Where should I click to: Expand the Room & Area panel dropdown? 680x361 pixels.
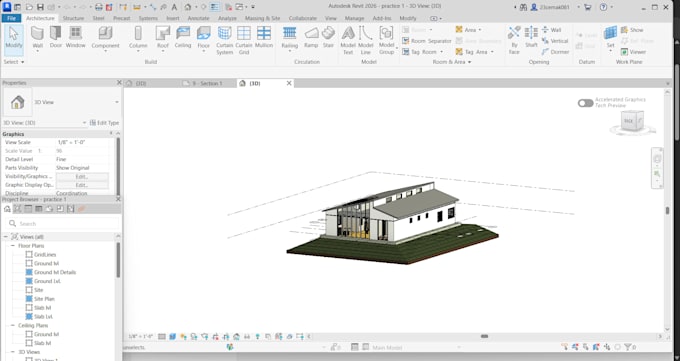coord(451,62)
